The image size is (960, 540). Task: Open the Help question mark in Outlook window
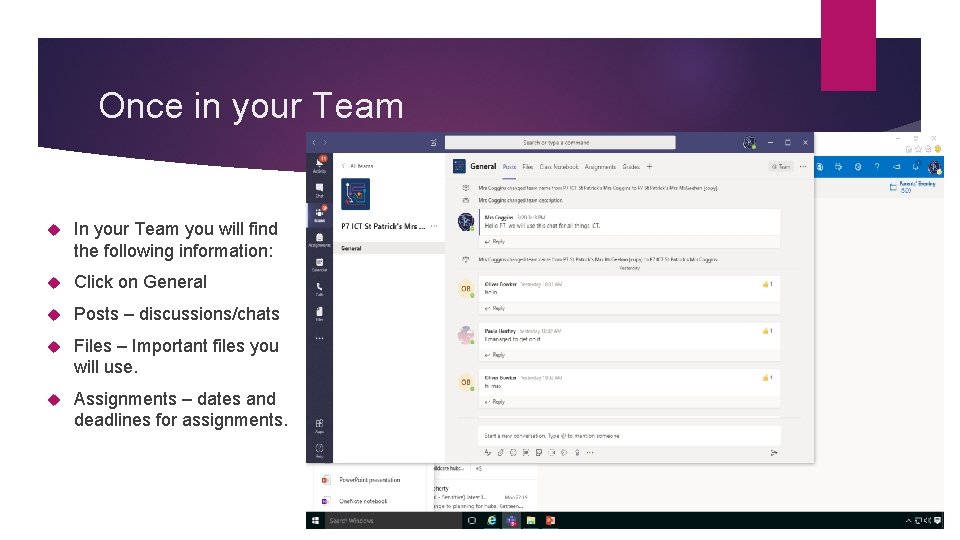(877, 167)
